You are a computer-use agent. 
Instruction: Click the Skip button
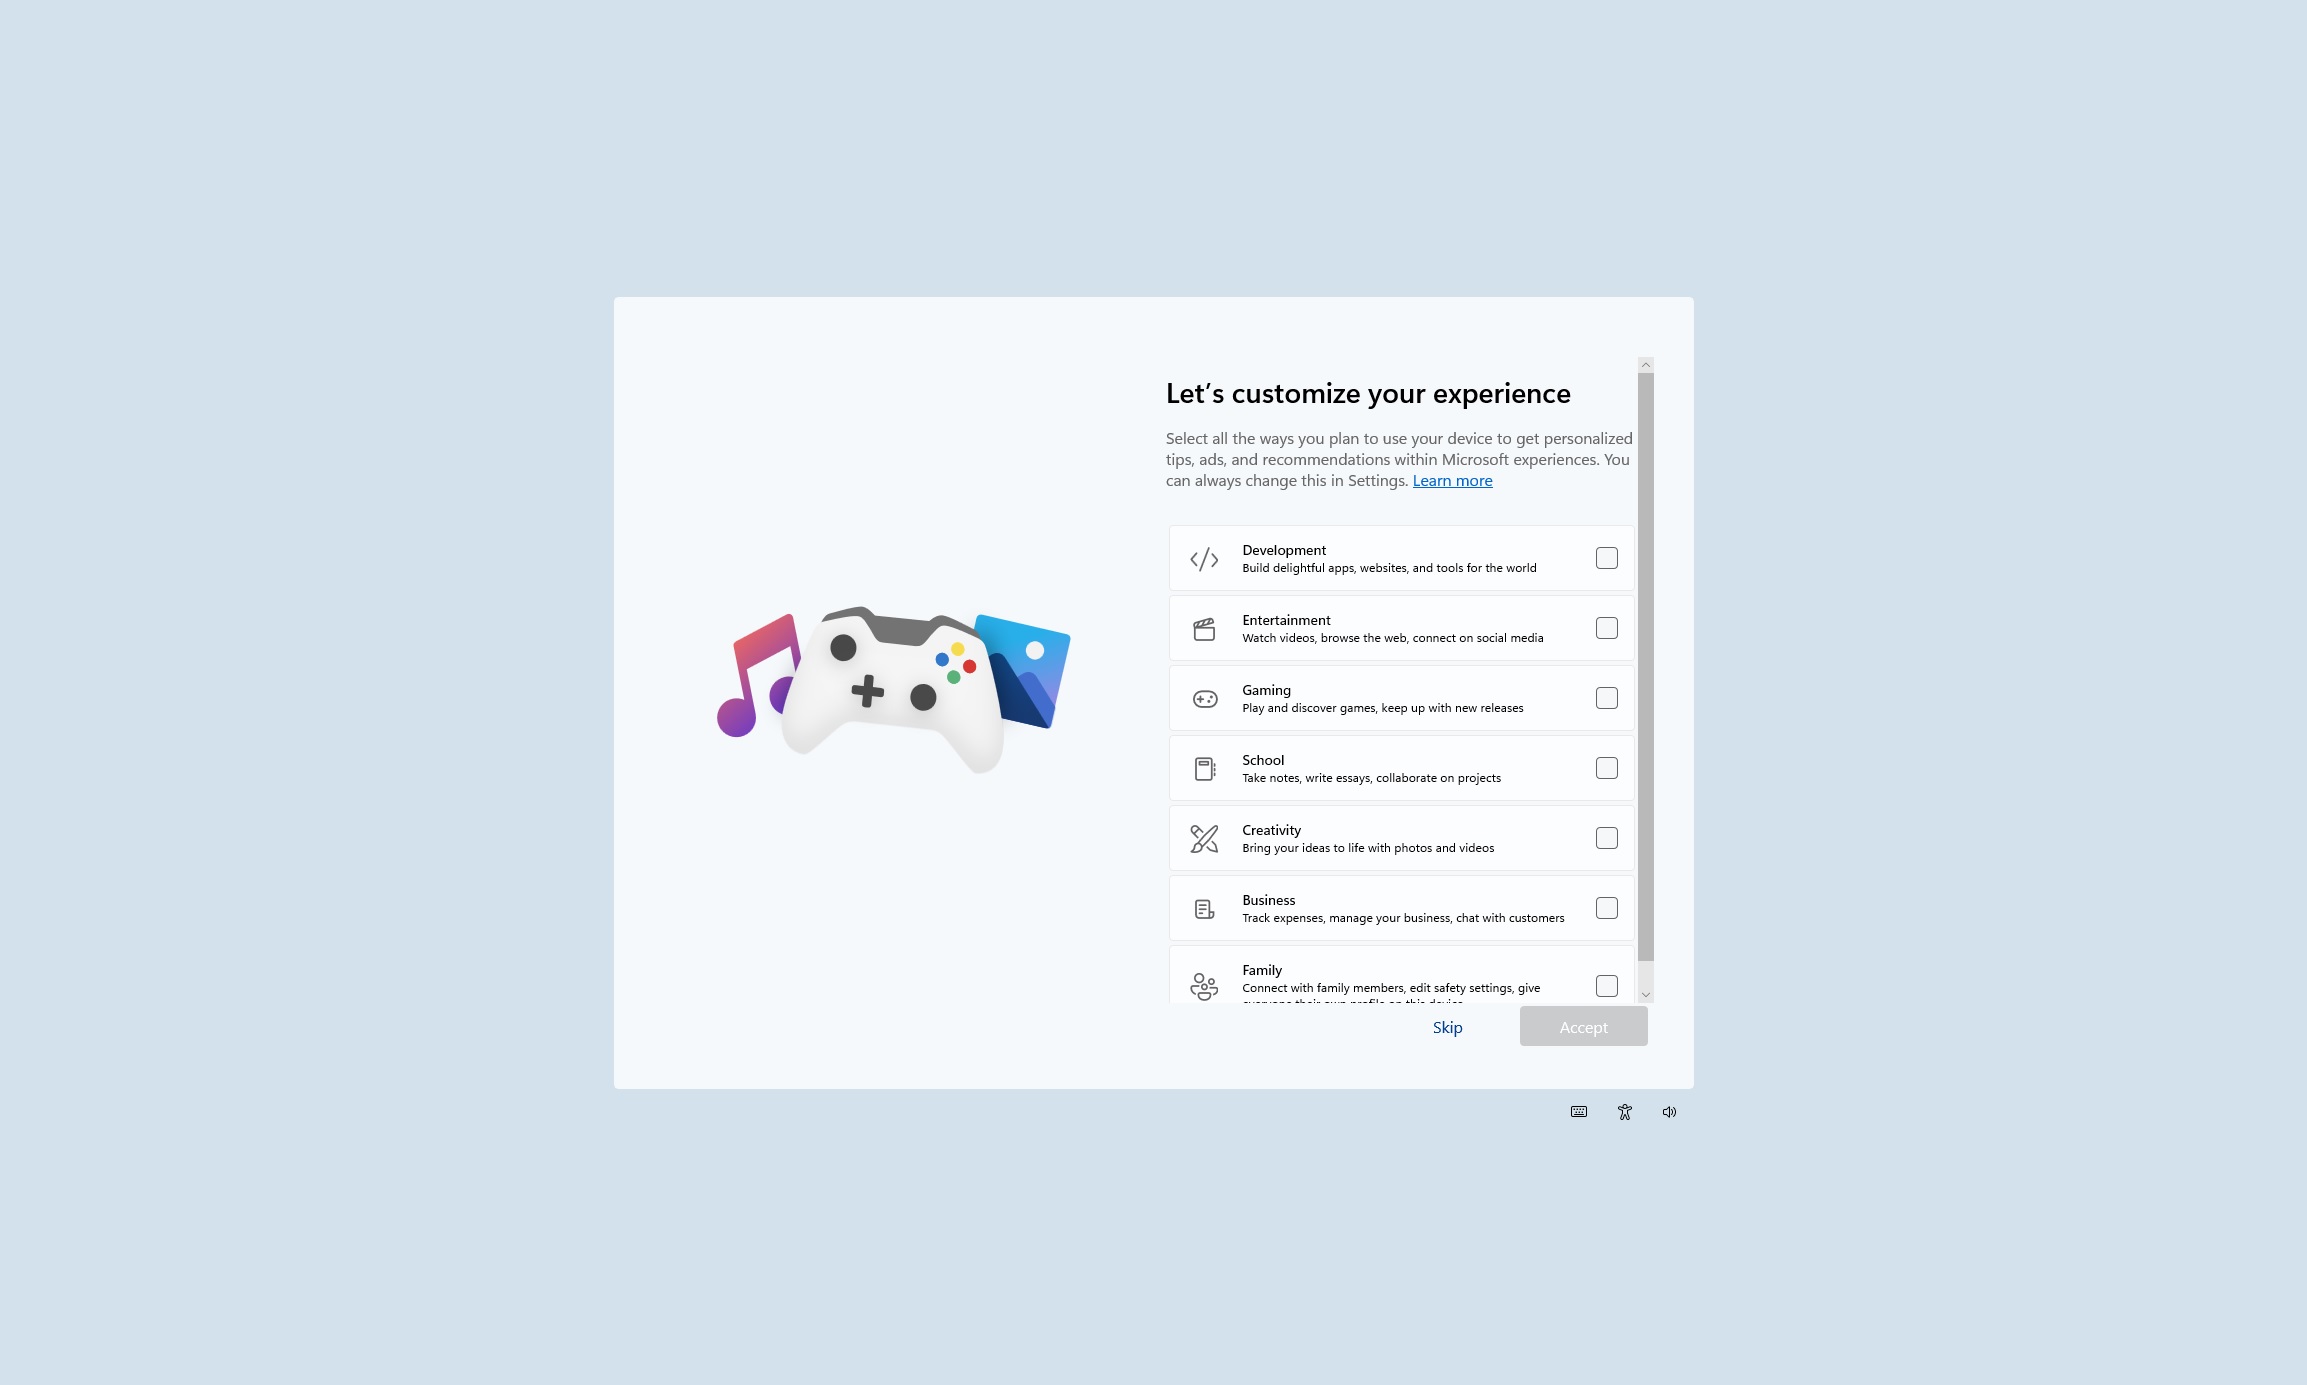click(1447, 1026)
